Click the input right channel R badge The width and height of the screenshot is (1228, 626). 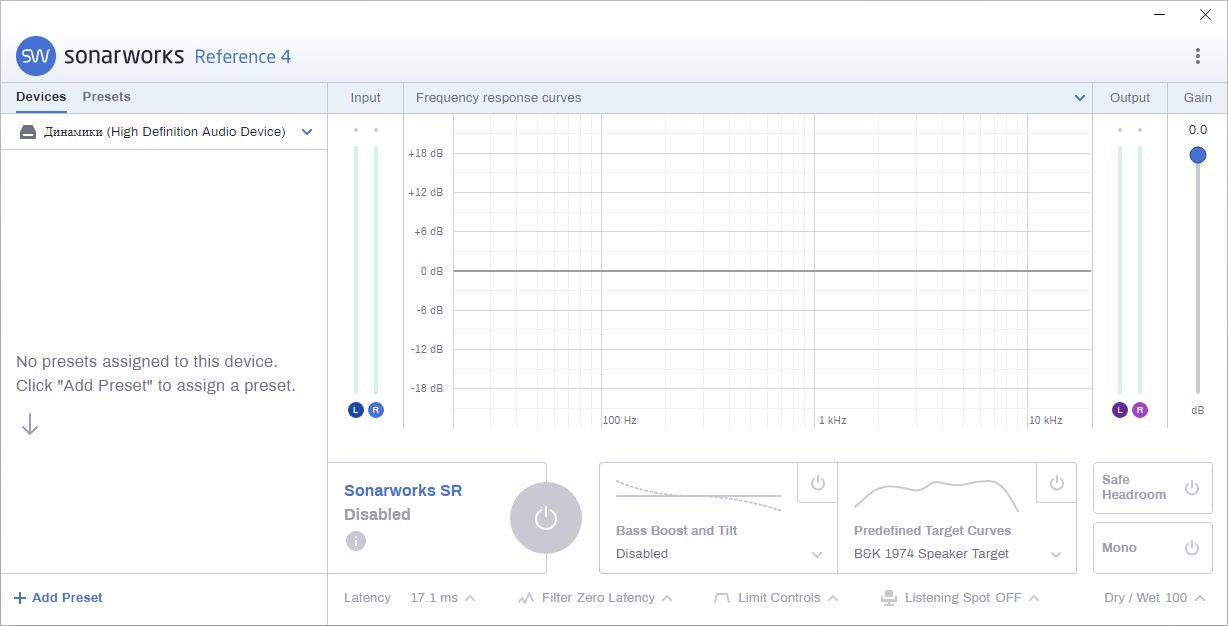click(376, 410)
